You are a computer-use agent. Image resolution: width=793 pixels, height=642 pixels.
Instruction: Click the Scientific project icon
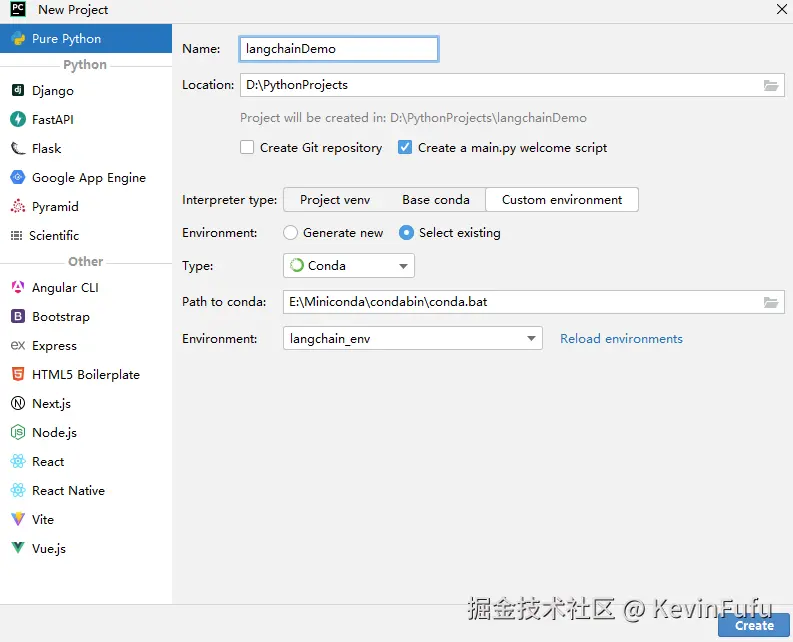tap(17, 235)
